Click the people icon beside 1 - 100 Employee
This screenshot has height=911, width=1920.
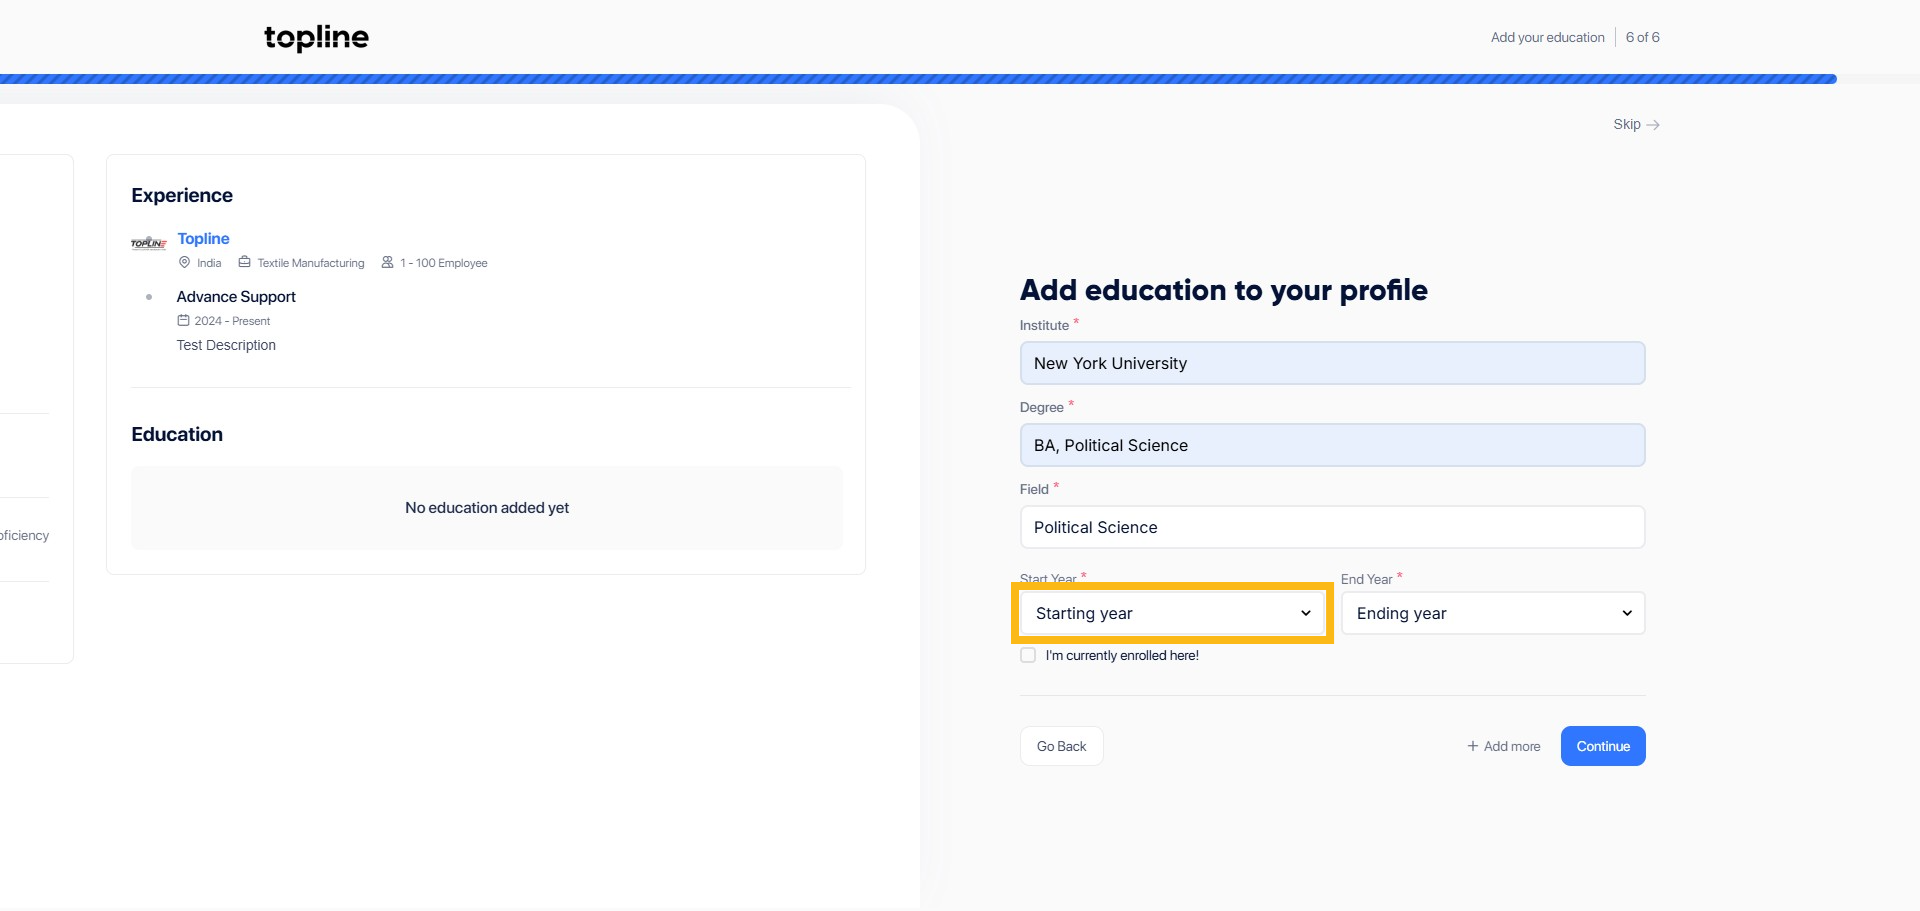(x=387, y=262)
